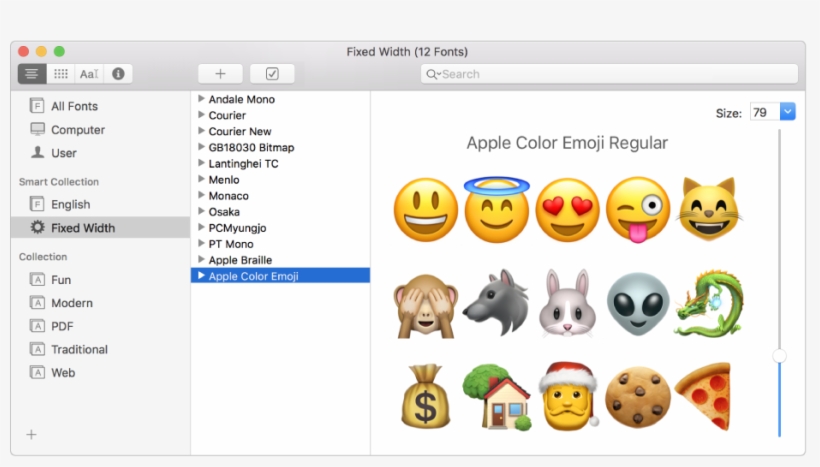
Task: Toggle enable/disable font checkmark button
Action: [x=272, y=74]
